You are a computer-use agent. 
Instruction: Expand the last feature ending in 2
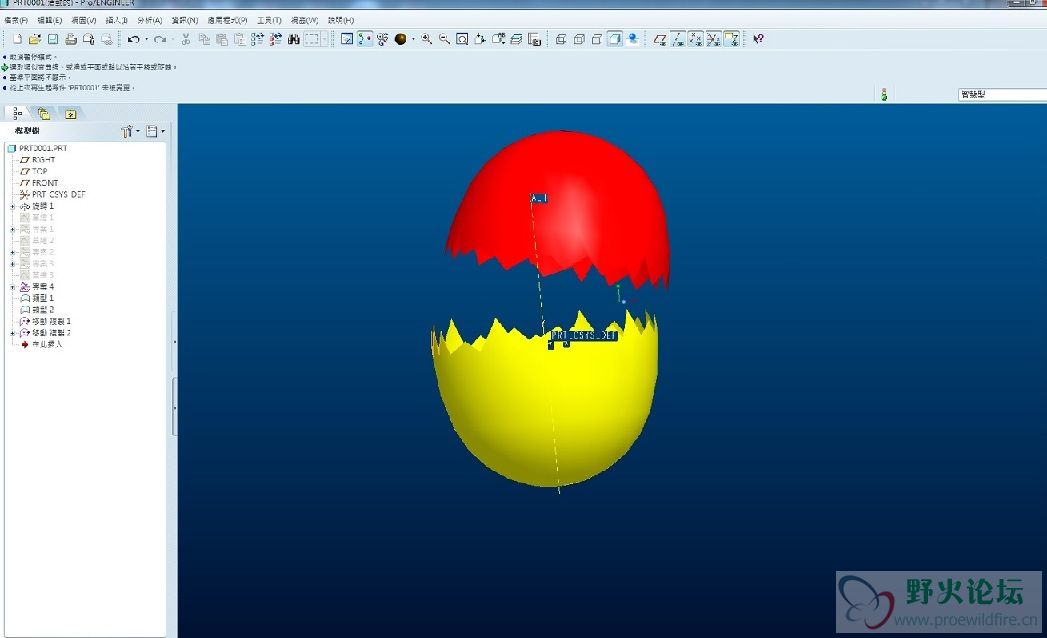(x=13, y=333)
